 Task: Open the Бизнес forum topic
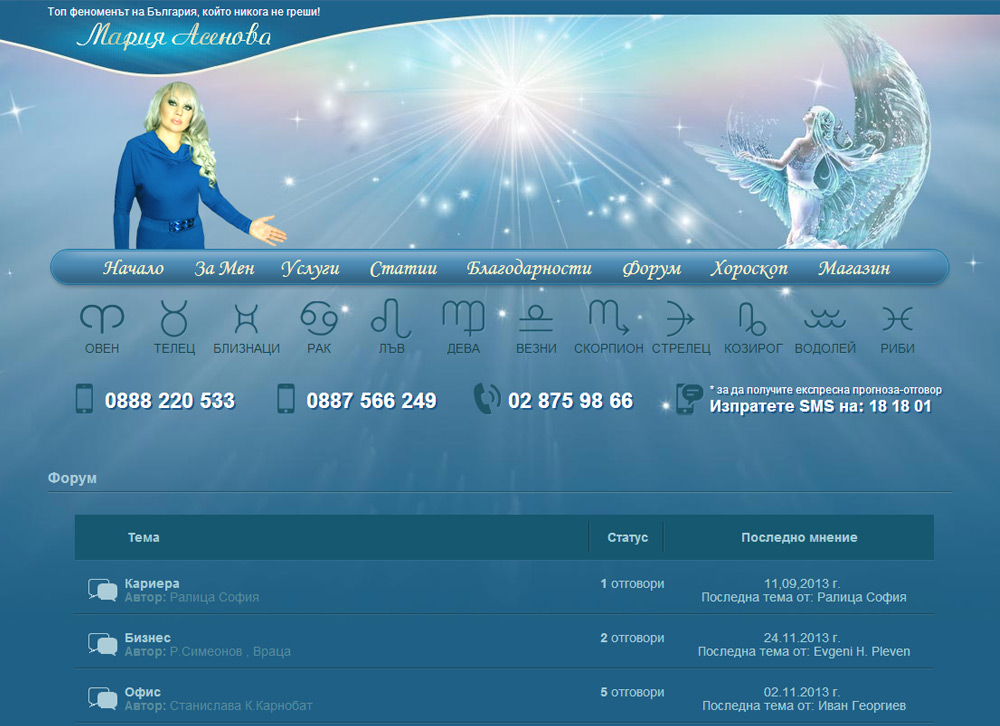[148, 638]
